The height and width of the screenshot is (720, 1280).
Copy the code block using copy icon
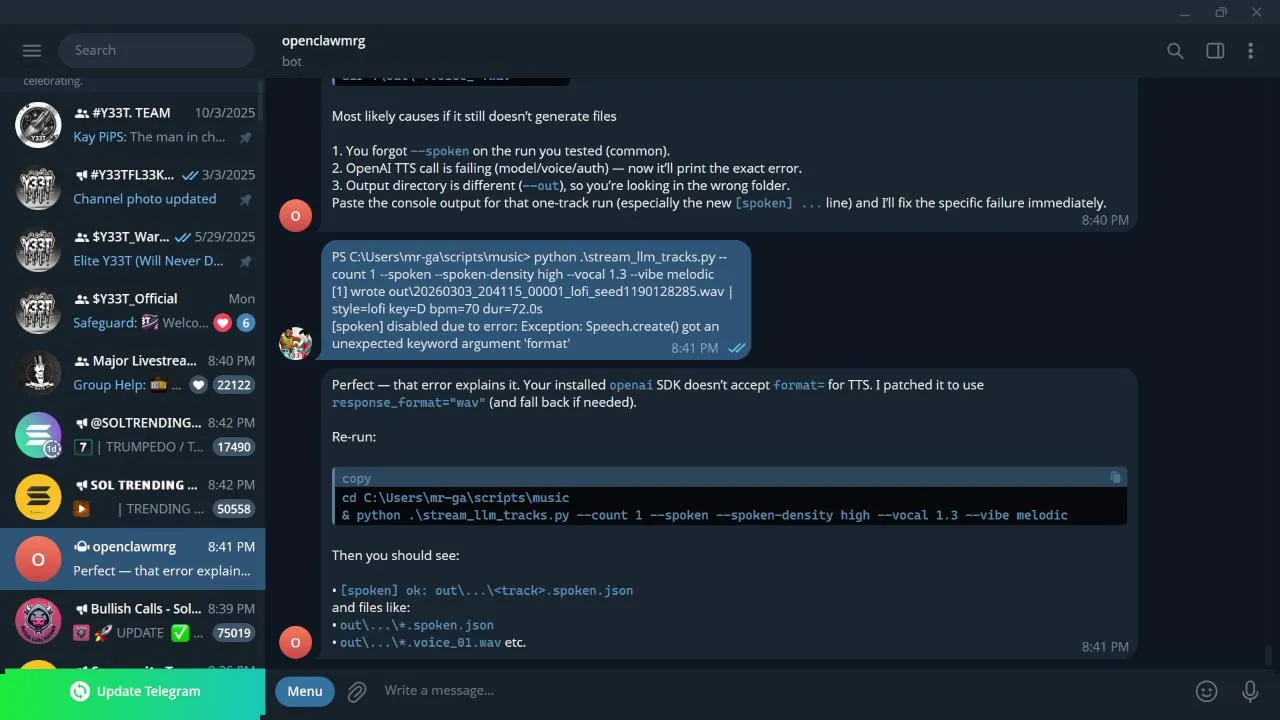pyautogui.click(x=1116, y=478)
